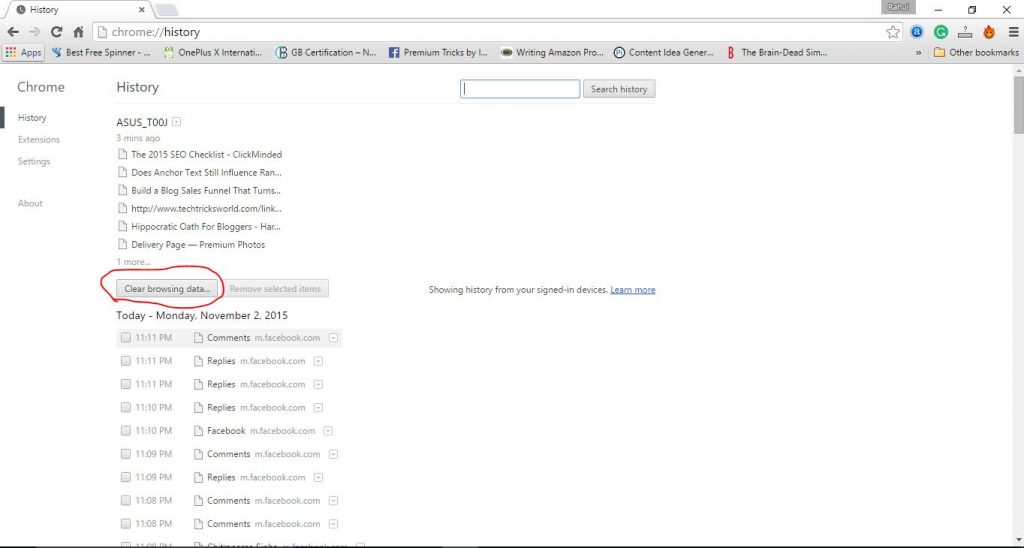
Task: Check the 11:10 PM Facebook entry
Action: click(x=126, y=430)
